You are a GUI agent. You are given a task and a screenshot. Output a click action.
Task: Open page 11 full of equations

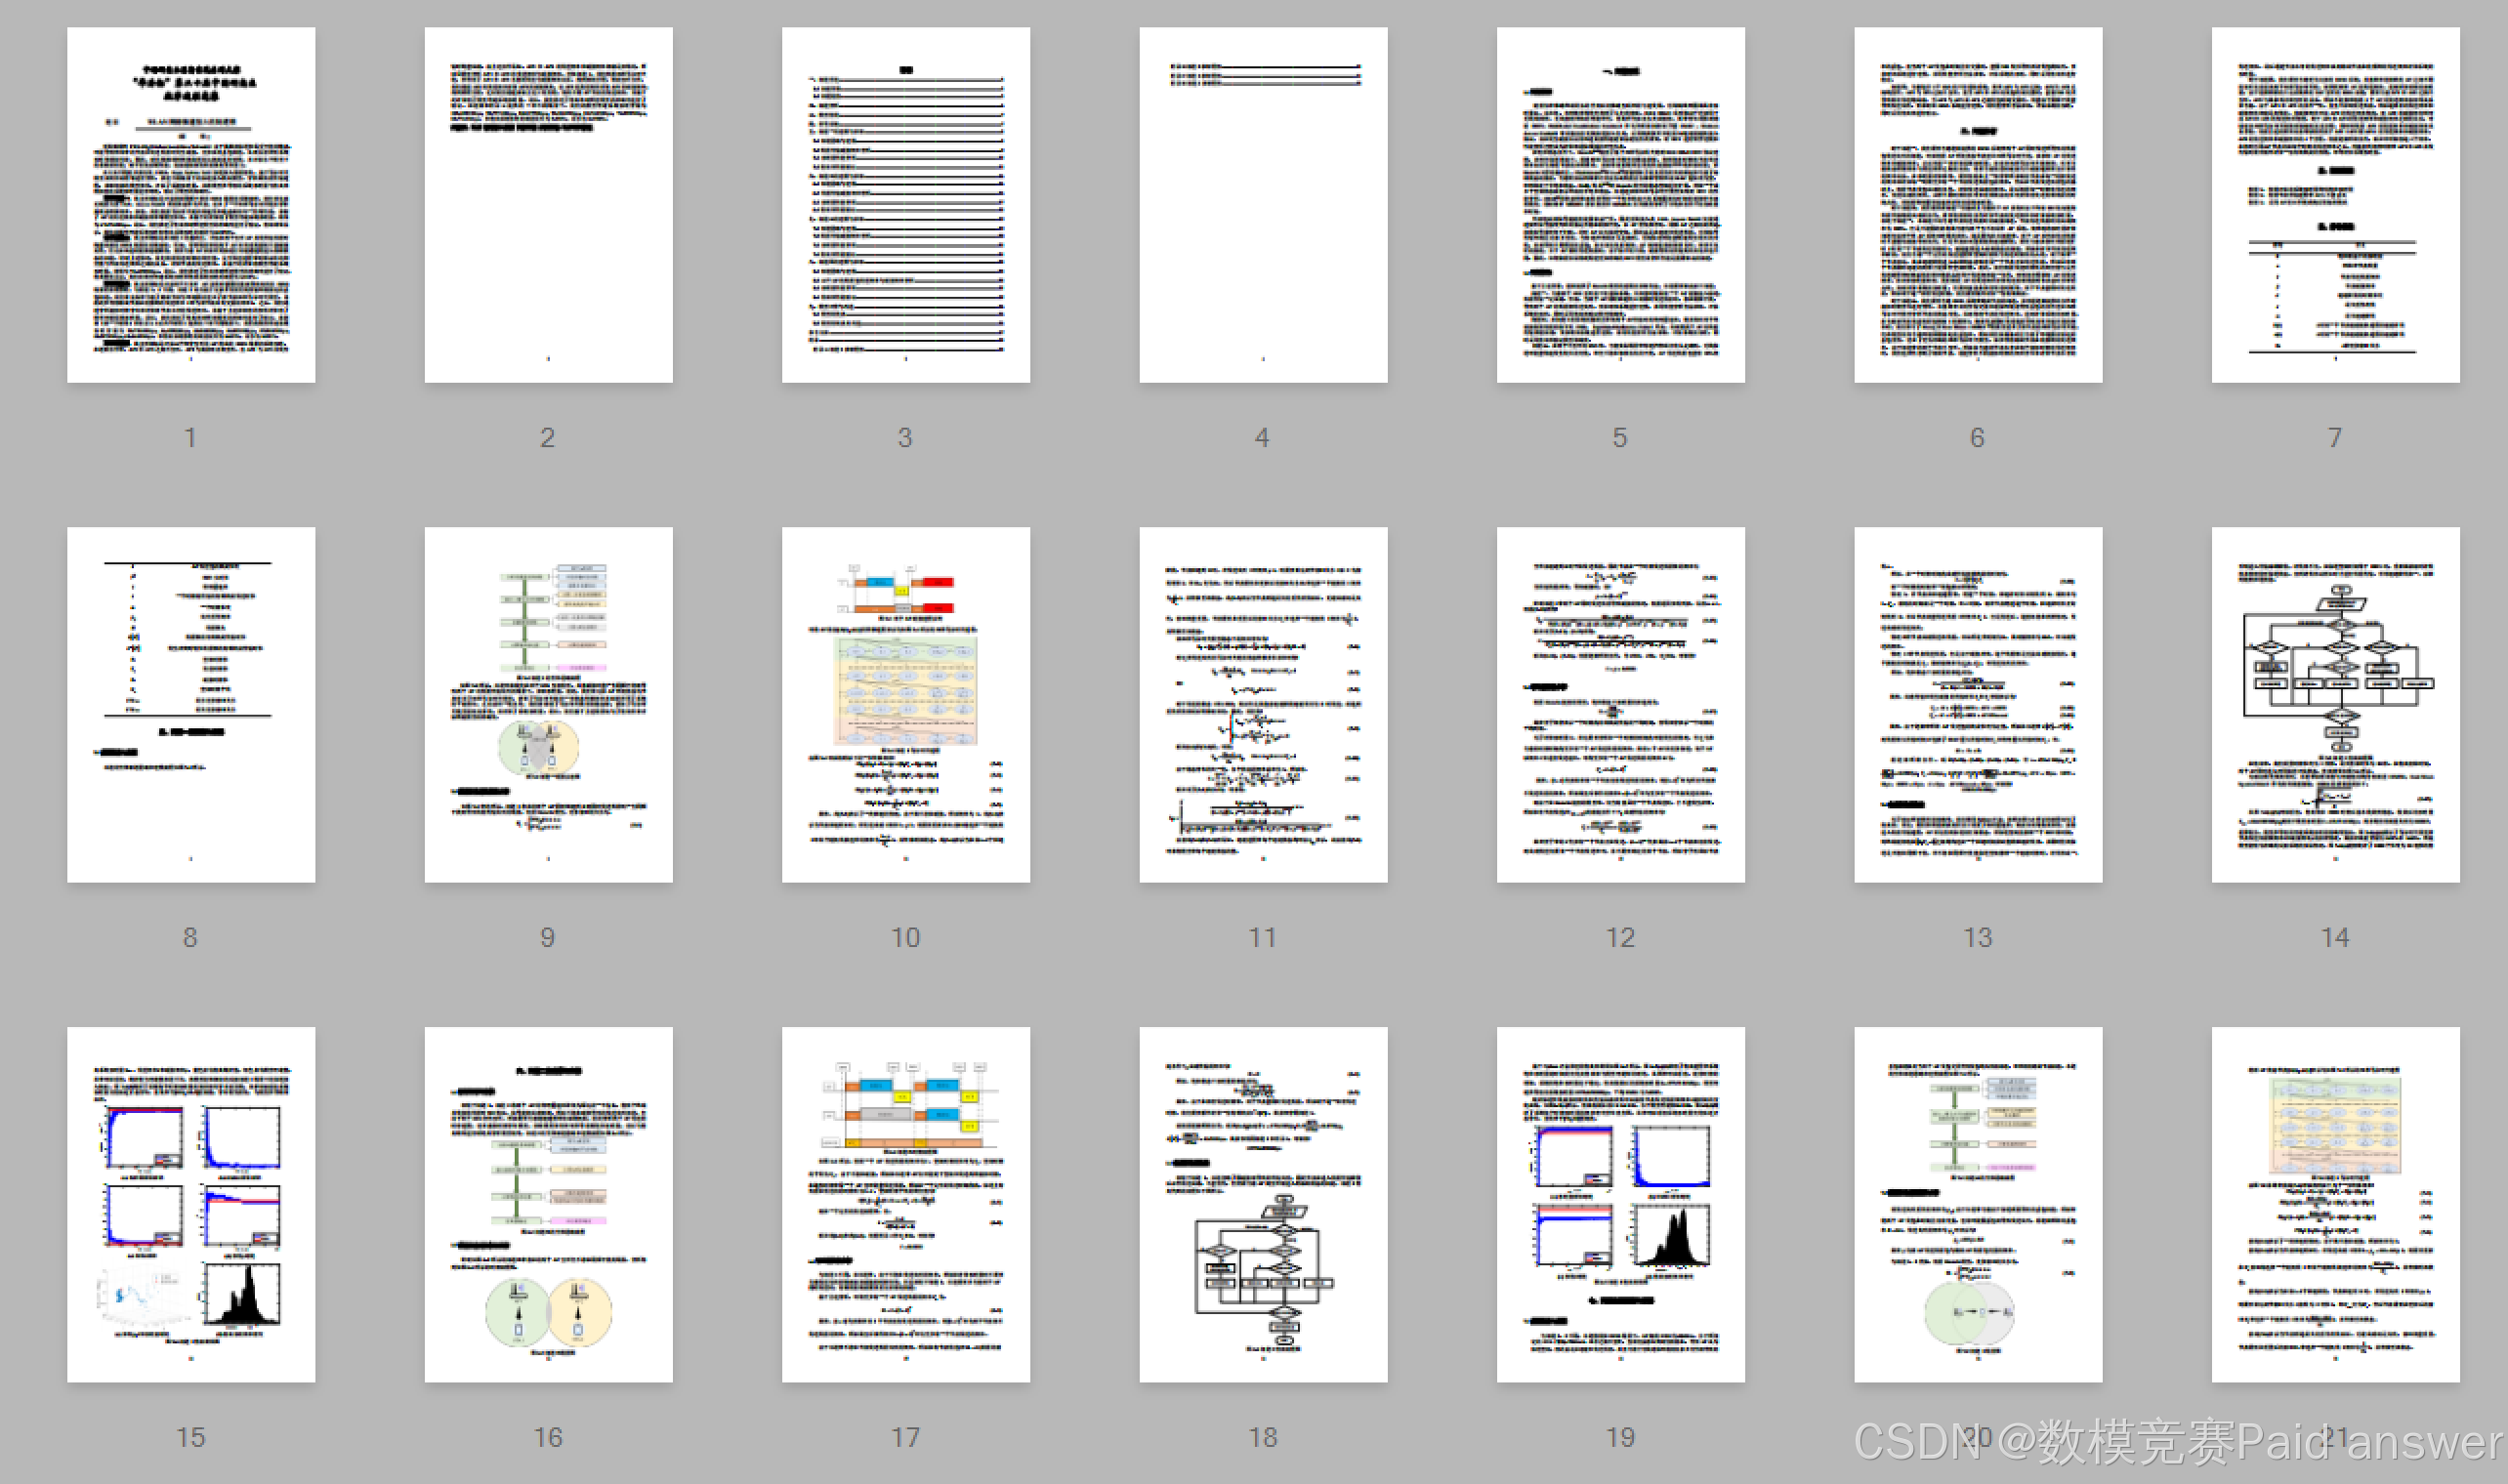1263,704
